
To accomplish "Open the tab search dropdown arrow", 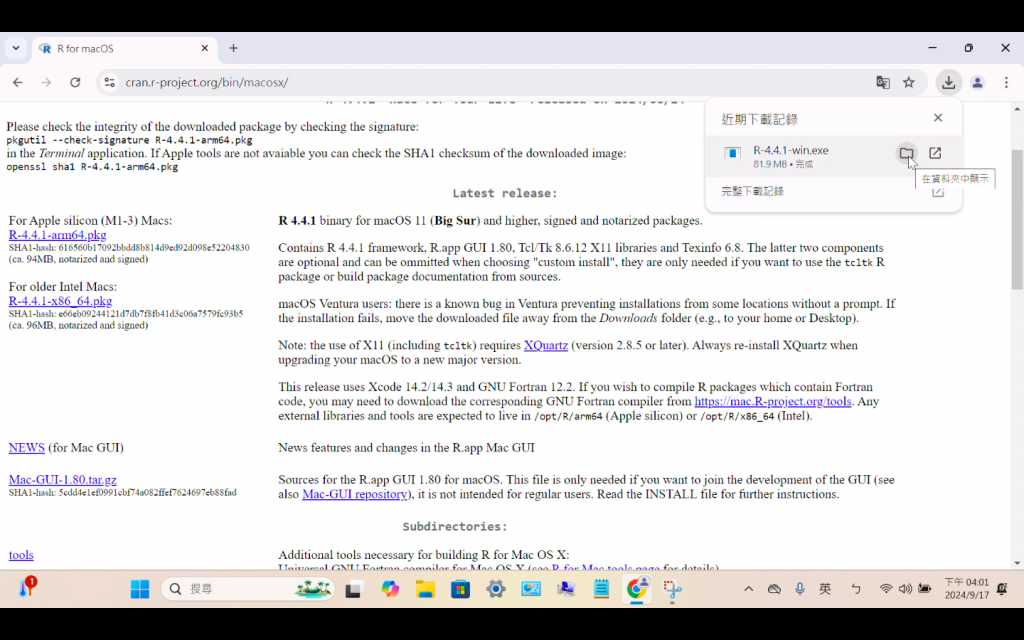I will click(16, 48).
